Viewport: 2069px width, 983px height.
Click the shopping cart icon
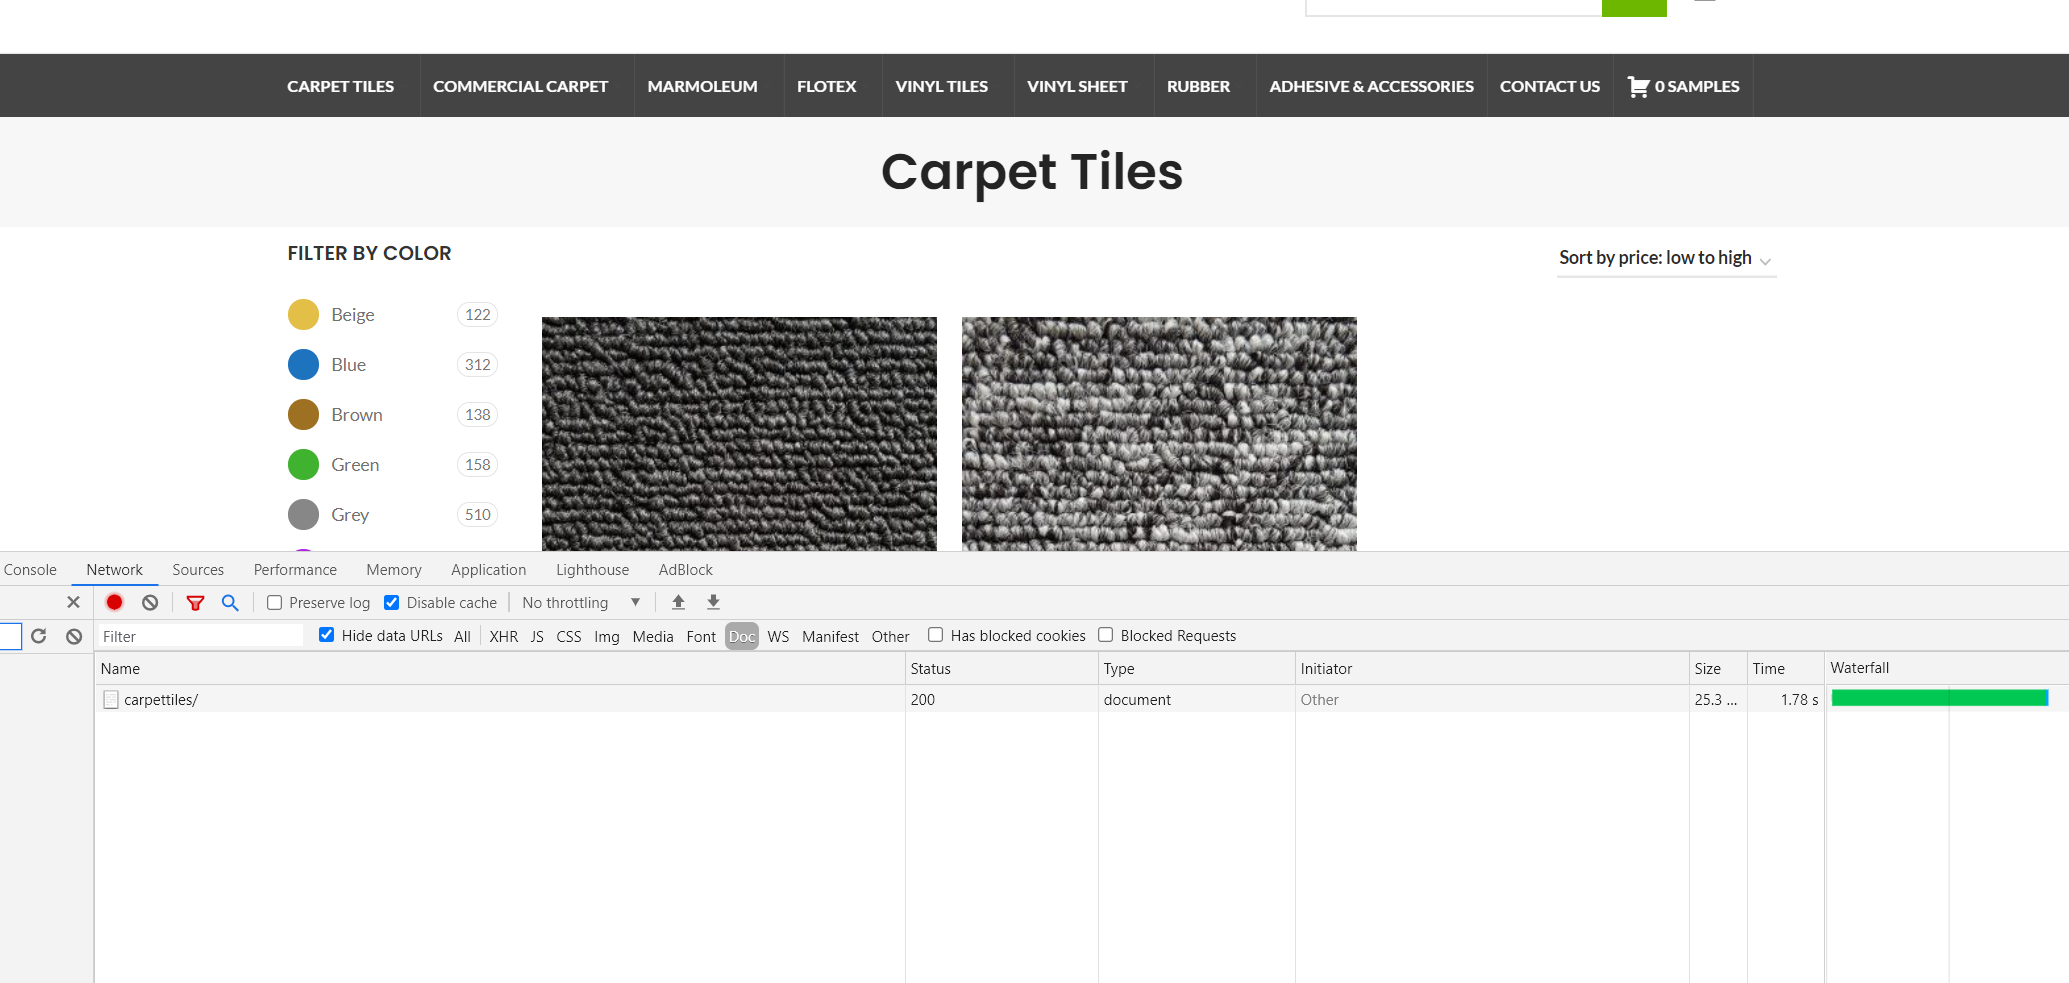[1638, 87]
